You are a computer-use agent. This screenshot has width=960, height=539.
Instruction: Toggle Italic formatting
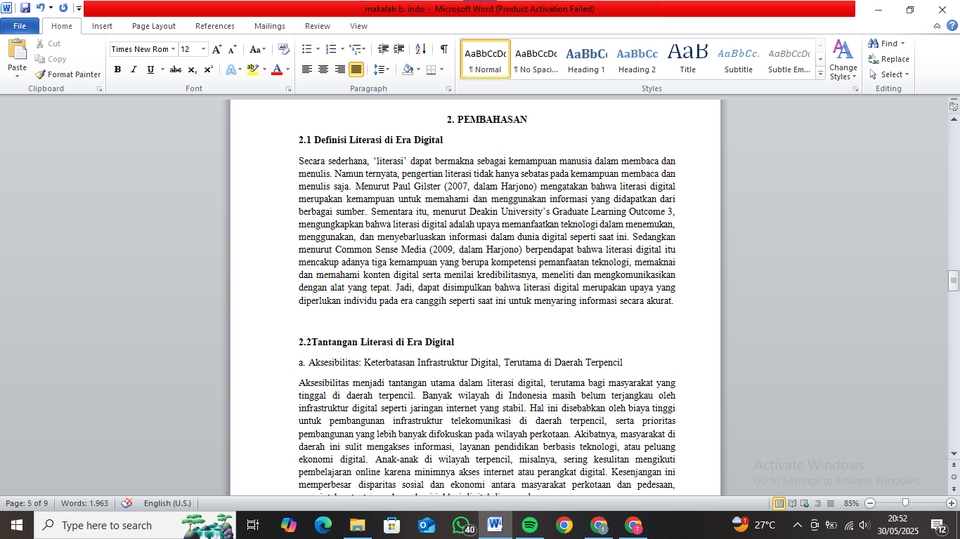133,69
